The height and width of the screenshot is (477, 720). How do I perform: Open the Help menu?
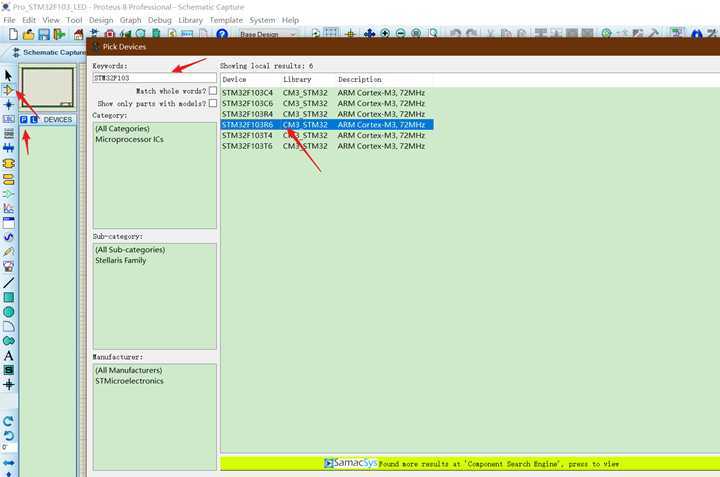290,20
